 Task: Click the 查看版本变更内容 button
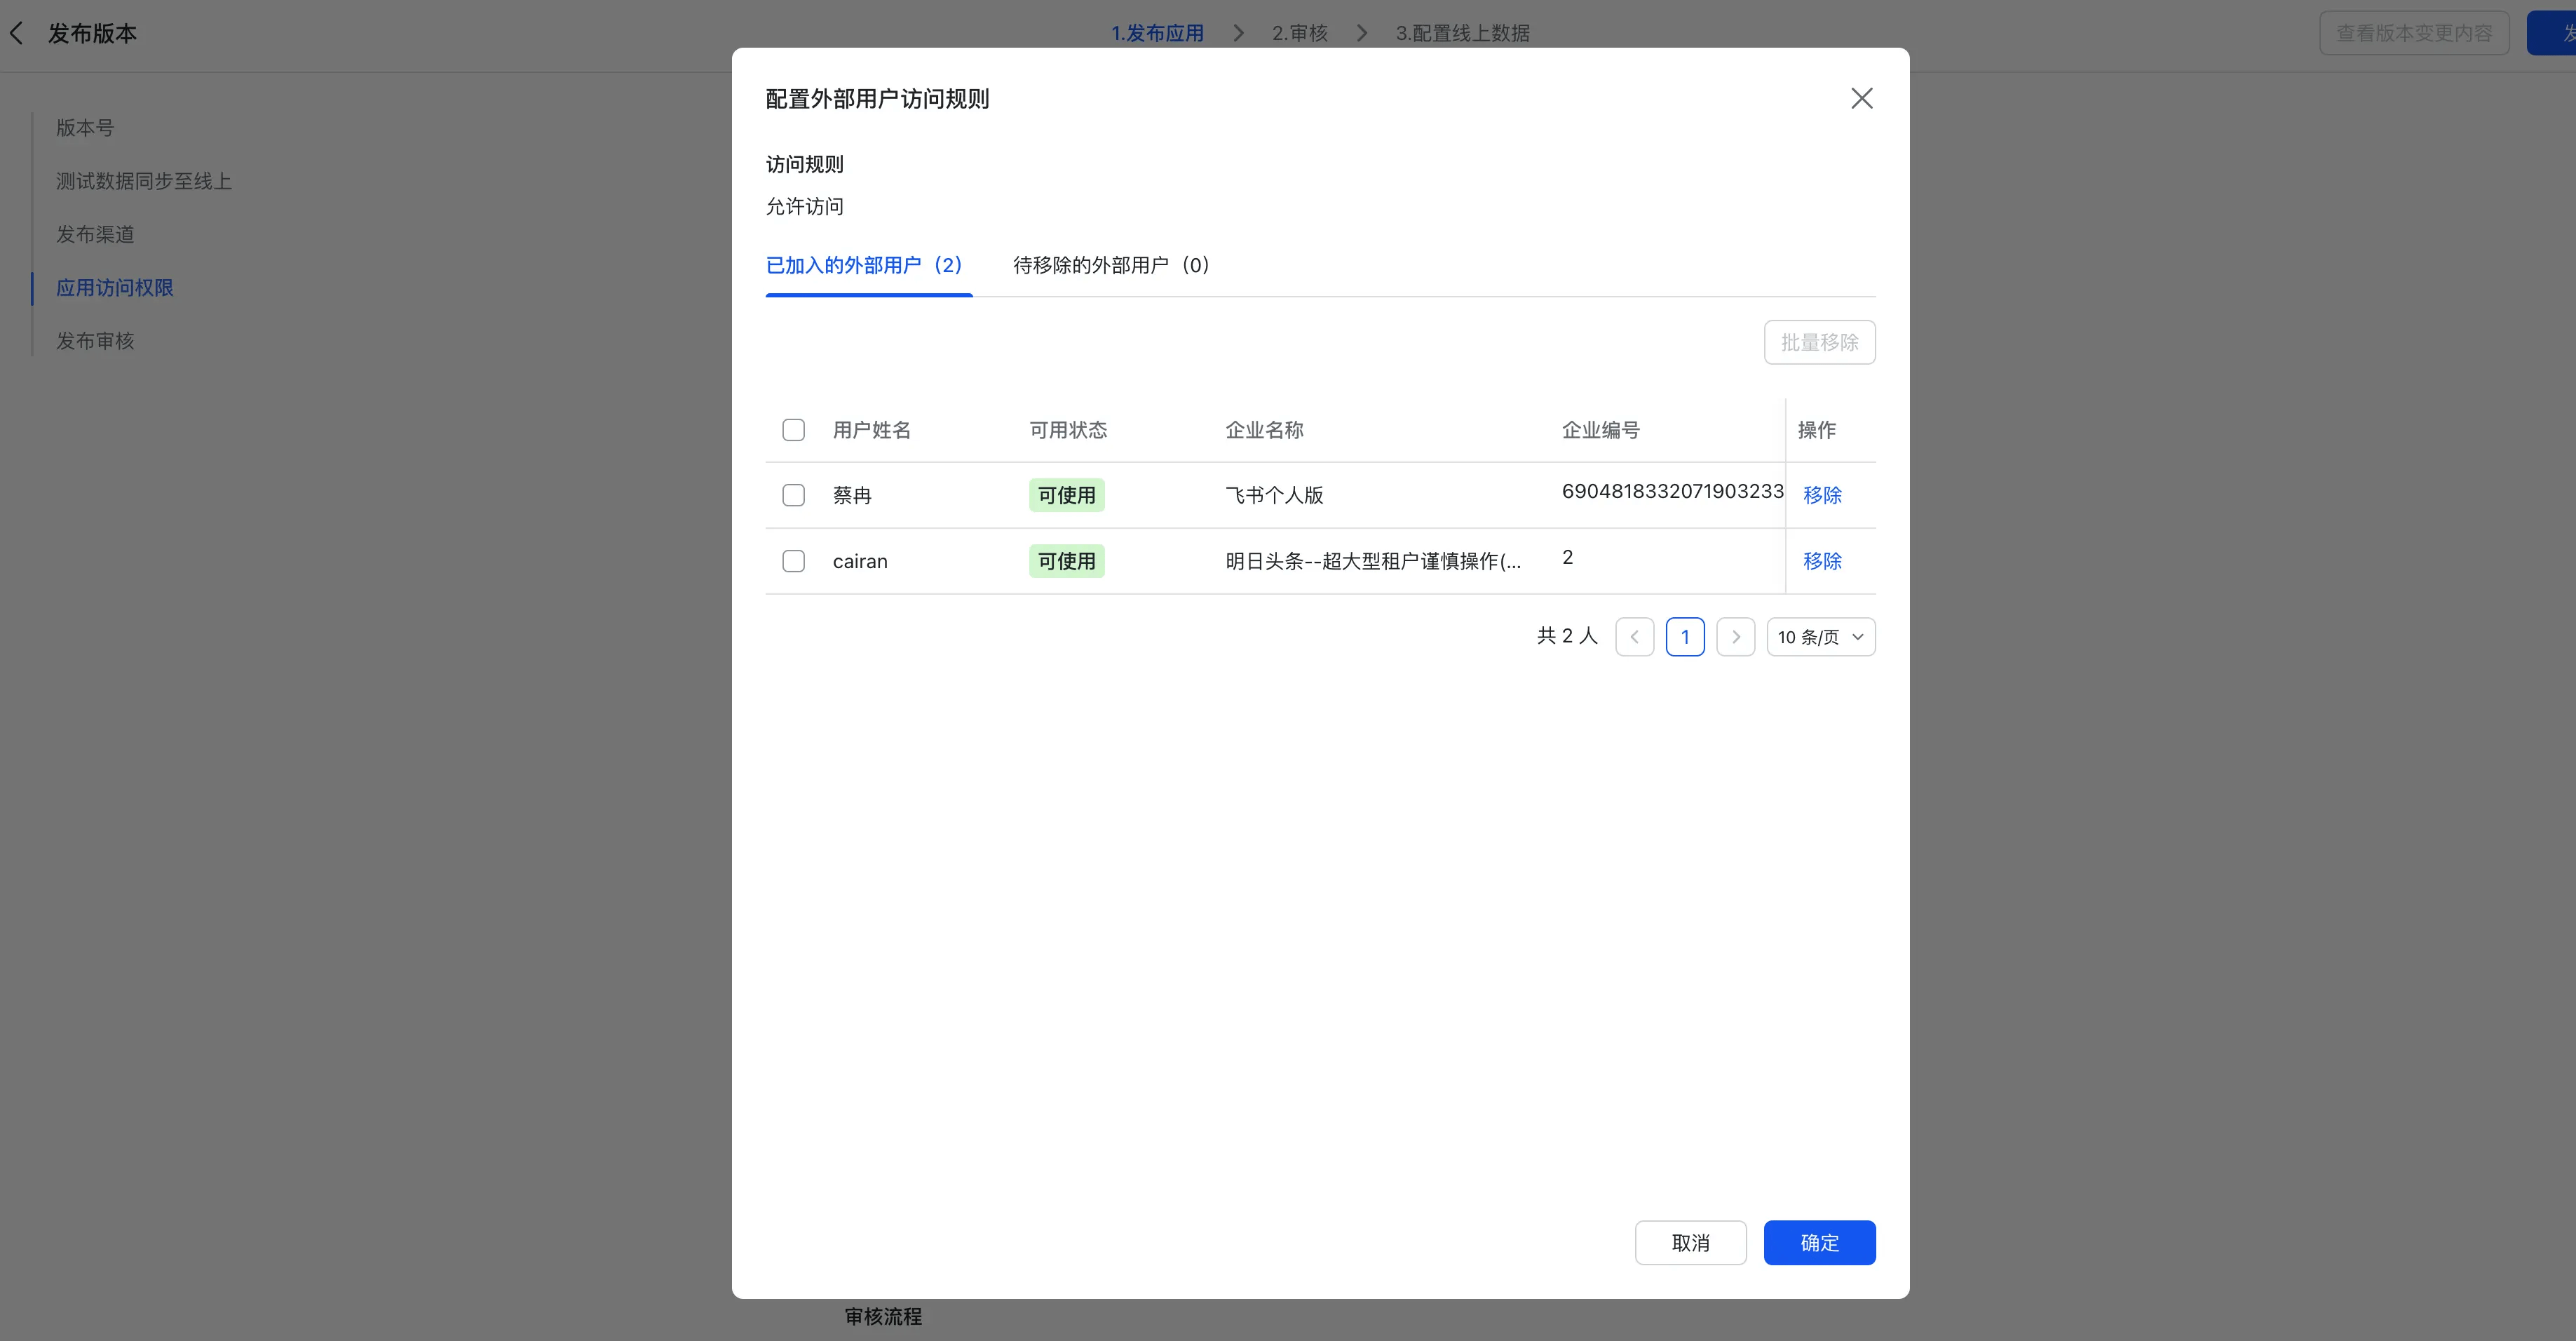(x=2414, y=33)
